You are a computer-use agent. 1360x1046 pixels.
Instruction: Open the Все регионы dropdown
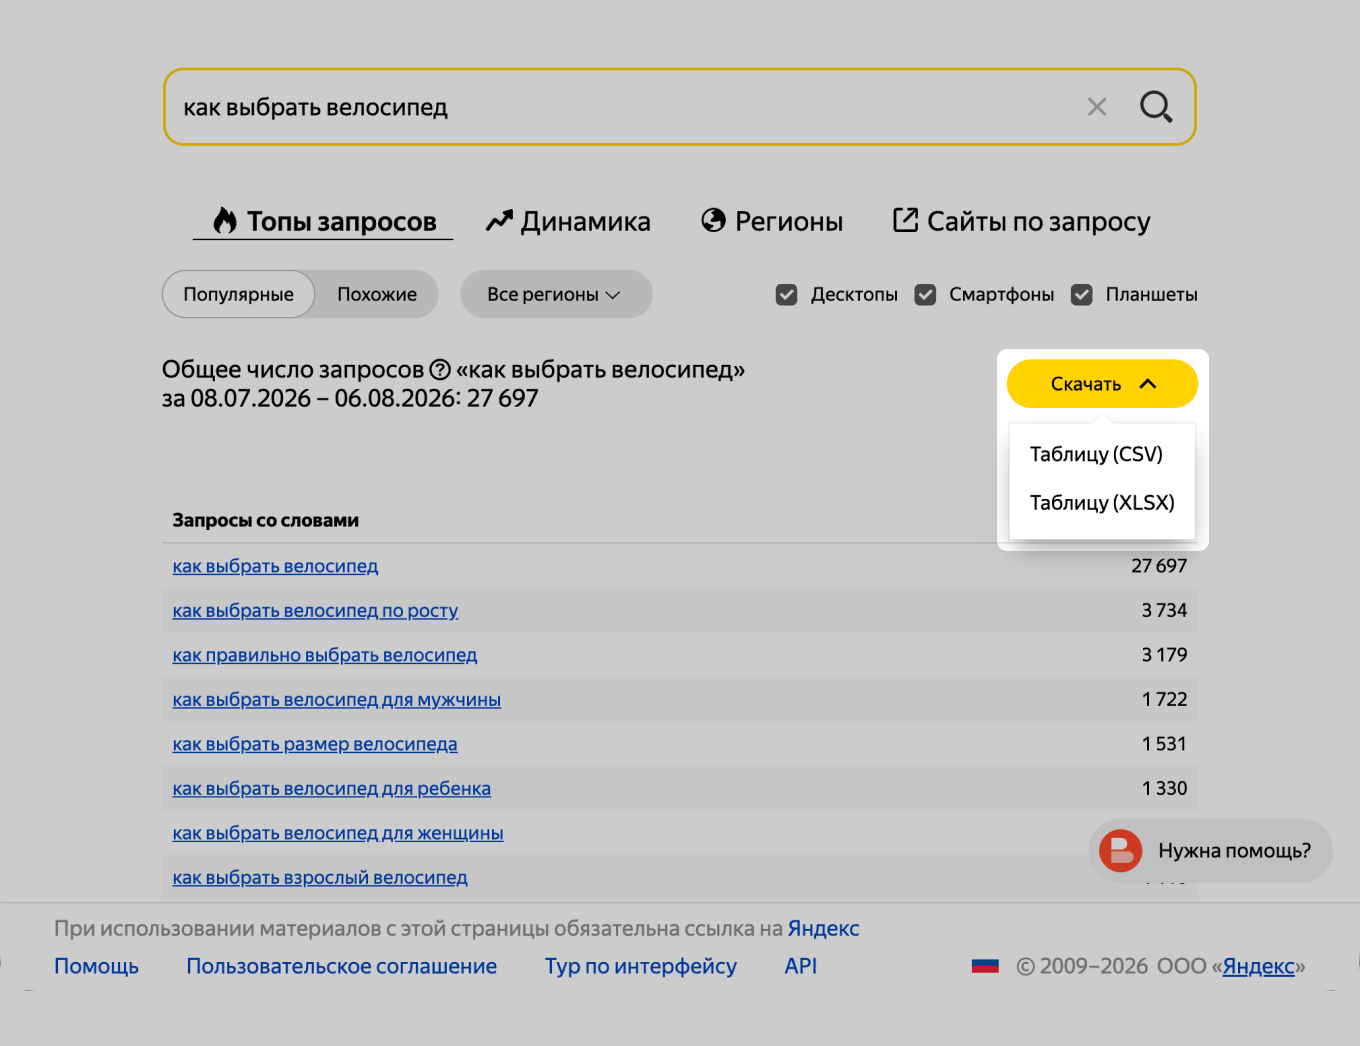point(556,294)
